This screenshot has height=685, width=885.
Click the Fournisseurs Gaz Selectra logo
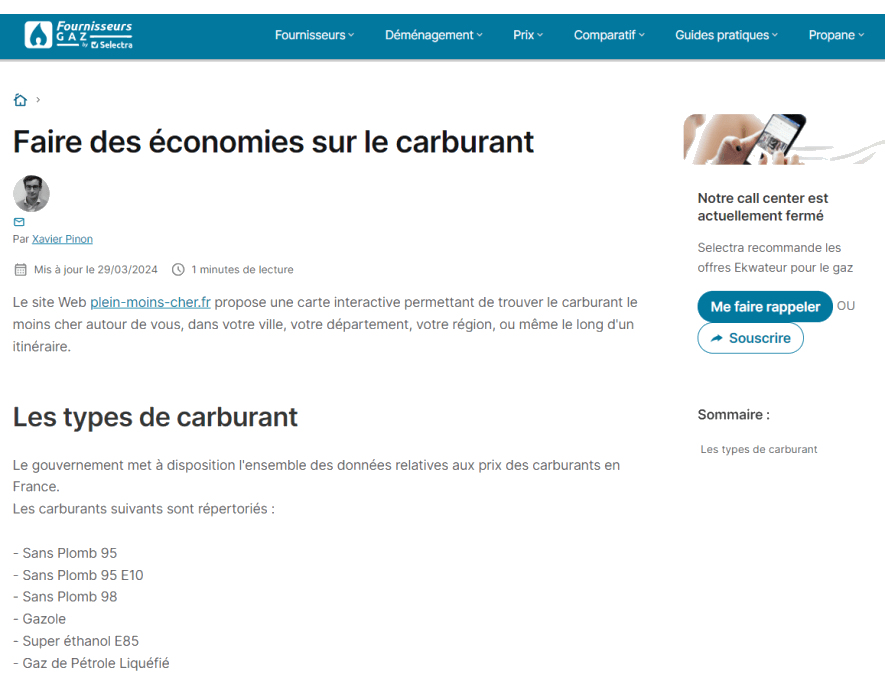coord(79,35)
